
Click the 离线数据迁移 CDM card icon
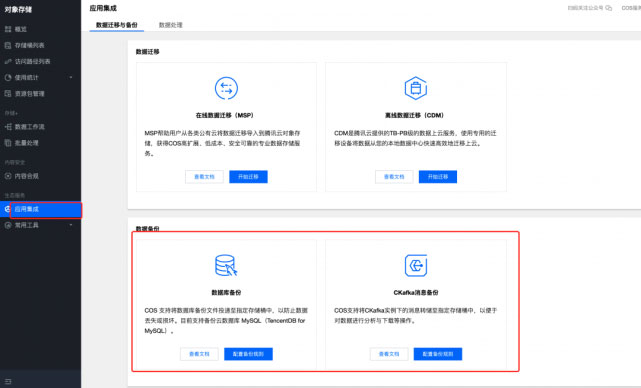click(416, 88)
